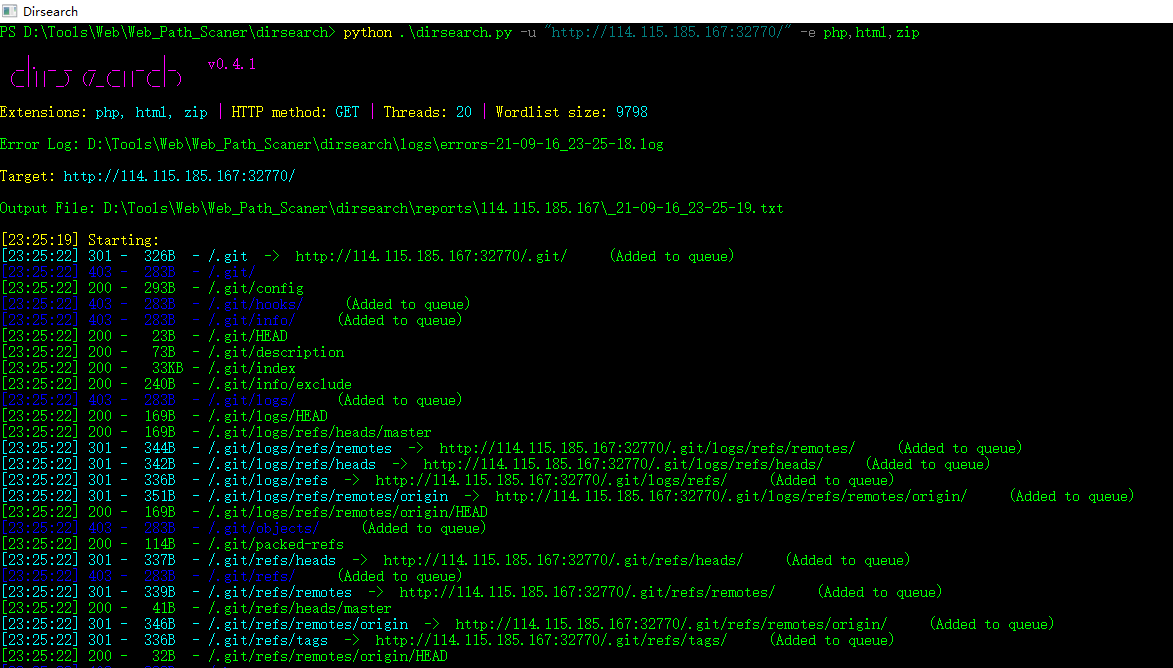
Task: Click the redirect URL ending /.git/refs/remotes/origin/
Action: click(671, 624)
